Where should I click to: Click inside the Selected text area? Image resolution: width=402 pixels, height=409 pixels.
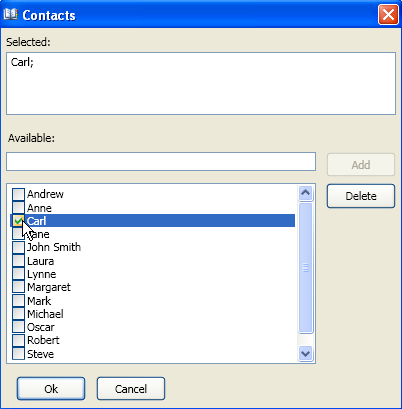(201, 84)
